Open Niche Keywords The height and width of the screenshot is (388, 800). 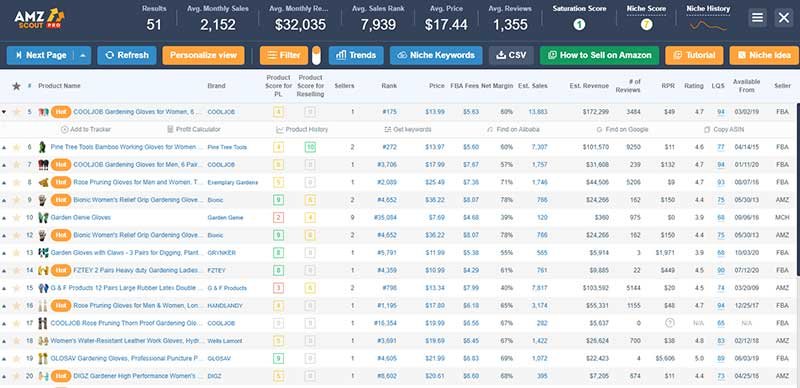click(x=436, y=55)
